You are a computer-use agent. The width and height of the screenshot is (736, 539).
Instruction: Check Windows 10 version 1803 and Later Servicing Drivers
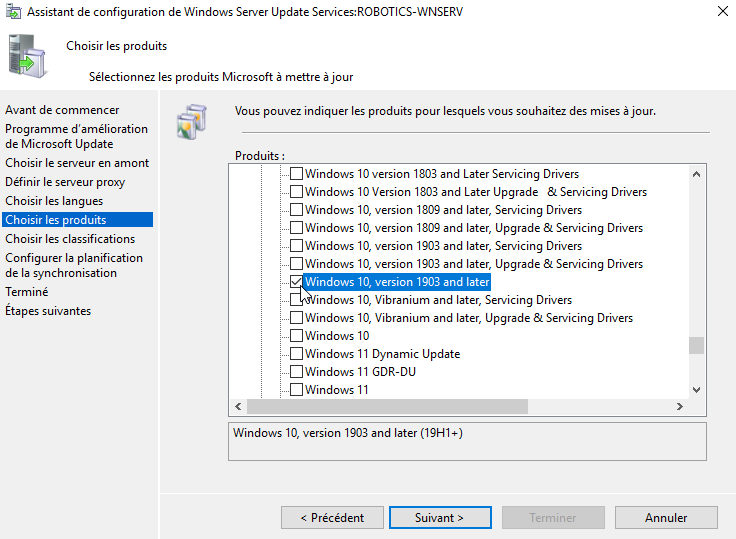[296, 174]
